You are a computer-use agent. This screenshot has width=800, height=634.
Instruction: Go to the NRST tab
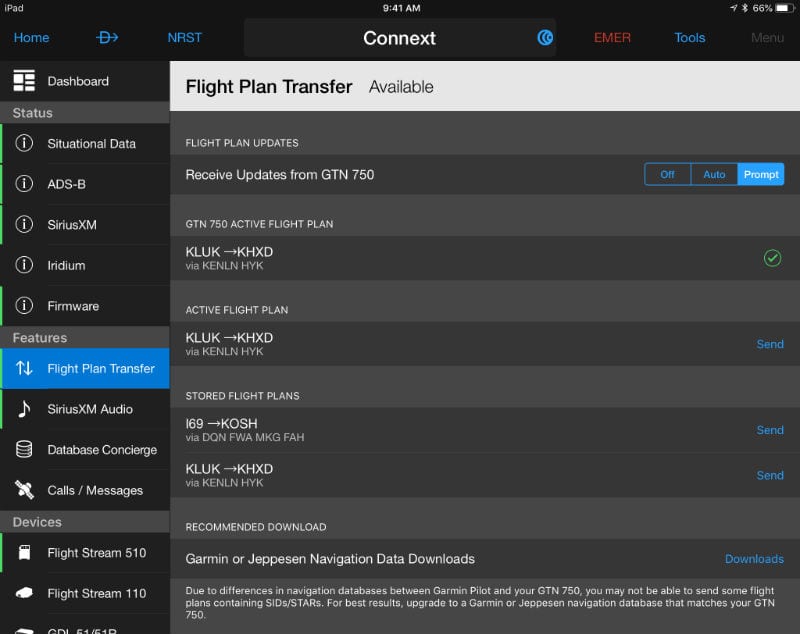(x=185, y=37)
